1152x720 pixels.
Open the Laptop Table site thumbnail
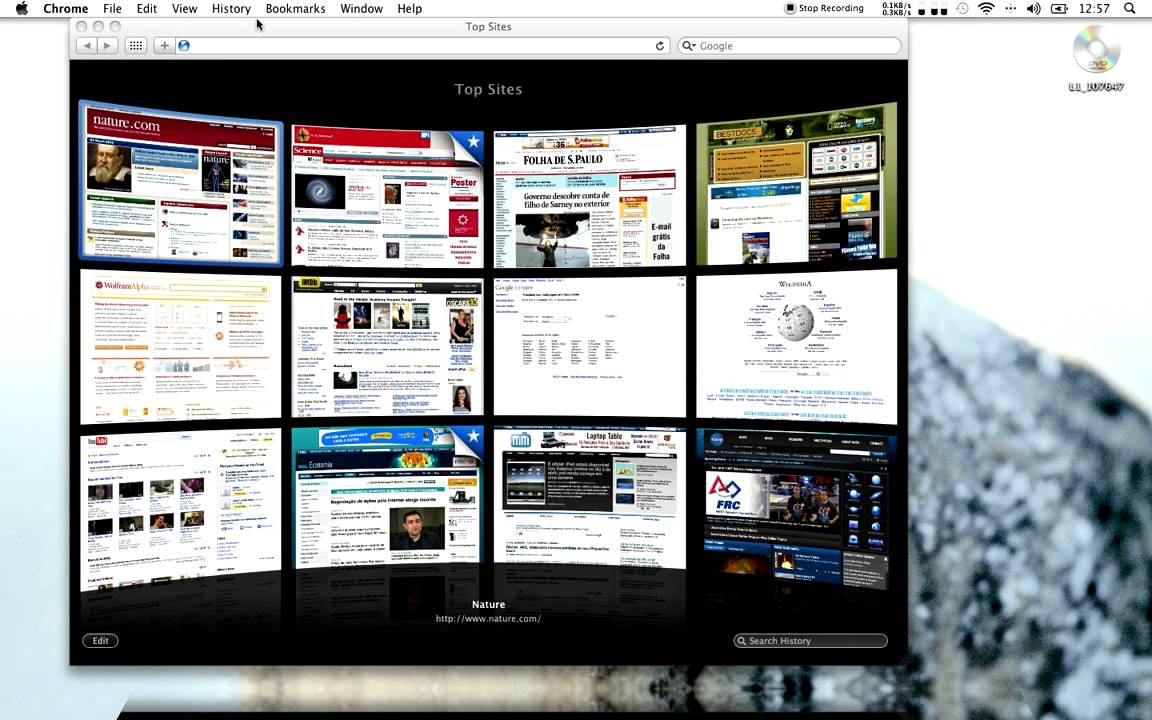click(x=590, y=497)
